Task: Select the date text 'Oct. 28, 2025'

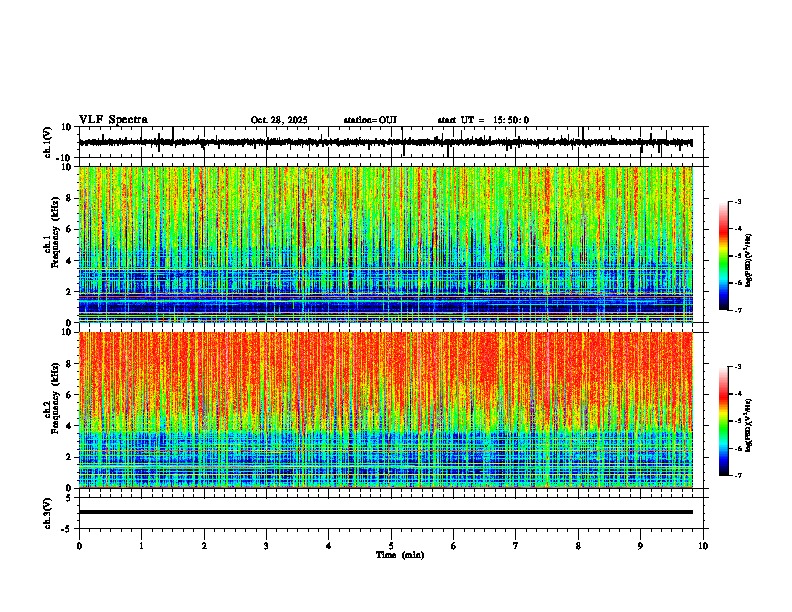Action: 279,120
